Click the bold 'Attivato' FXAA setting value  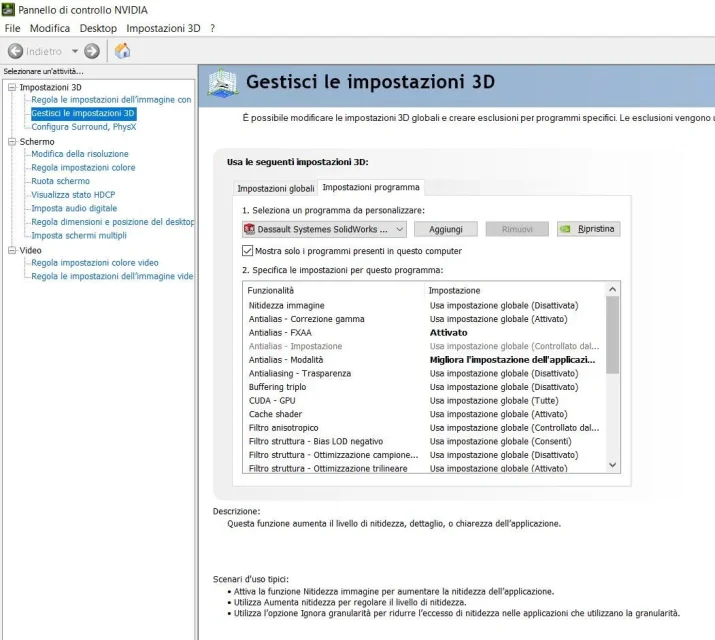tap(448, 333)
